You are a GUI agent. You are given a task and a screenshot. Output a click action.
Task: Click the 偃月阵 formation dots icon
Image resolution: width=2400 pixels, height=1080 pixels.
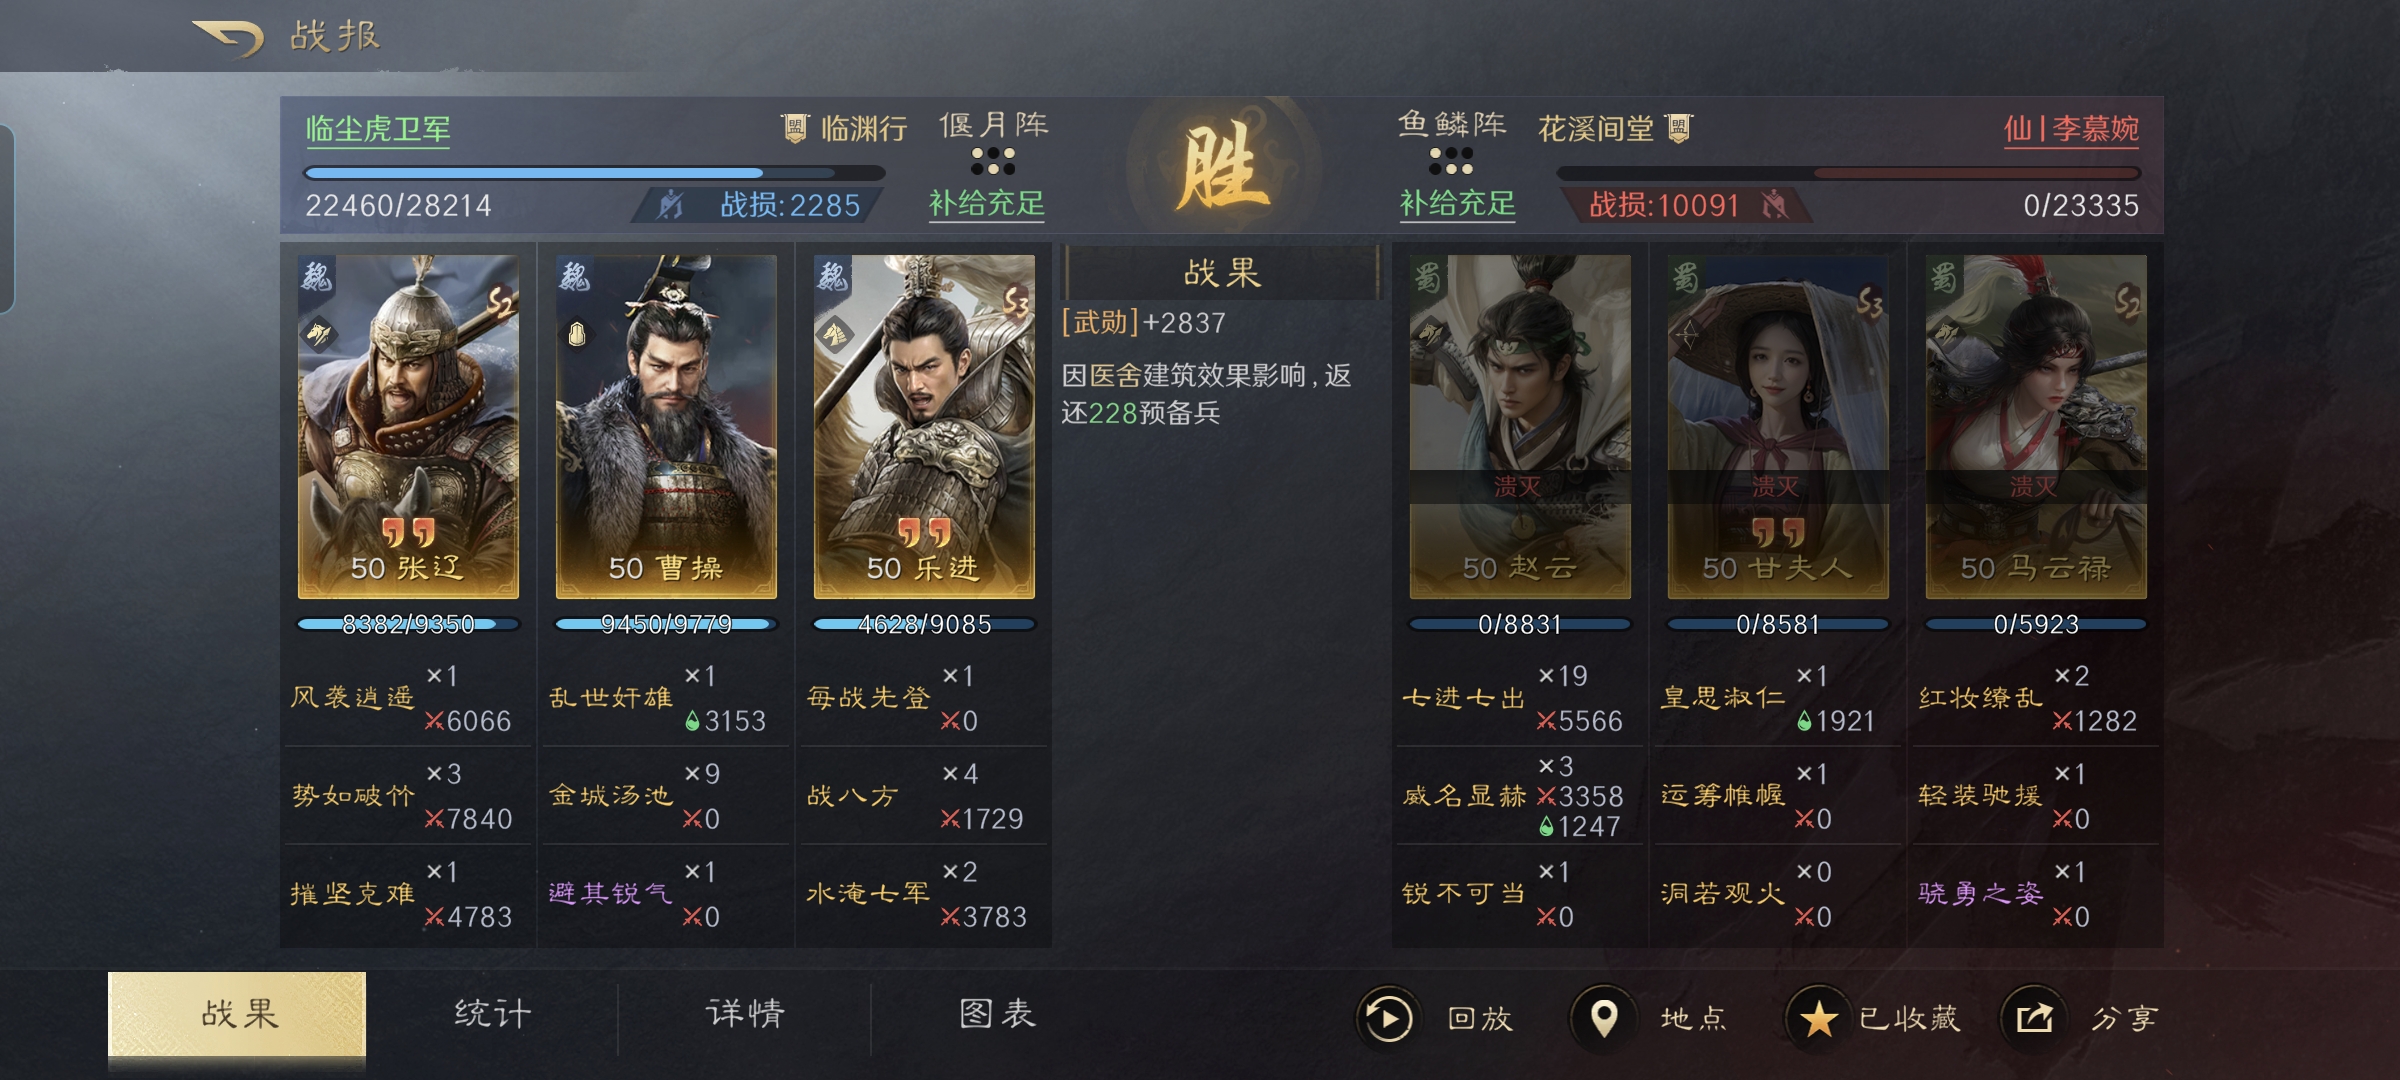coord(993,161)
